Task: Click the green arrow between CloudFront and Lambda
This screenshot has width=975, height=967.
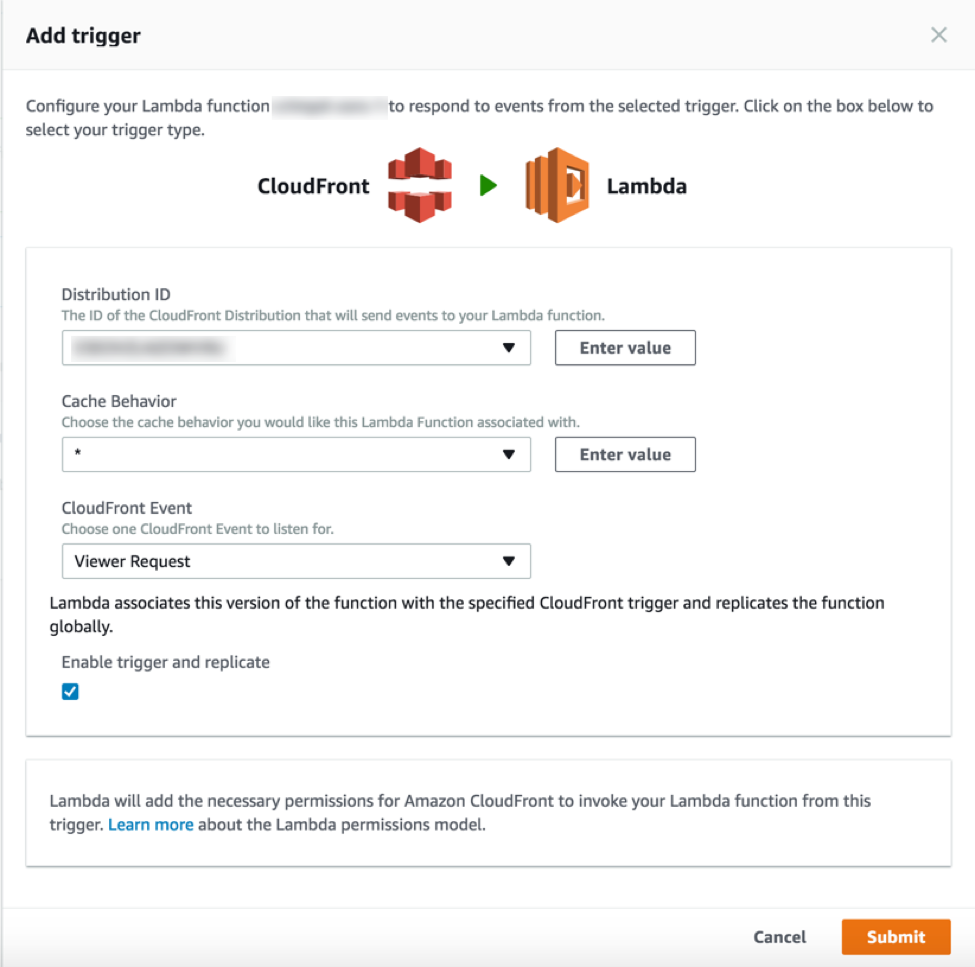Action: (x=489, y=186)
